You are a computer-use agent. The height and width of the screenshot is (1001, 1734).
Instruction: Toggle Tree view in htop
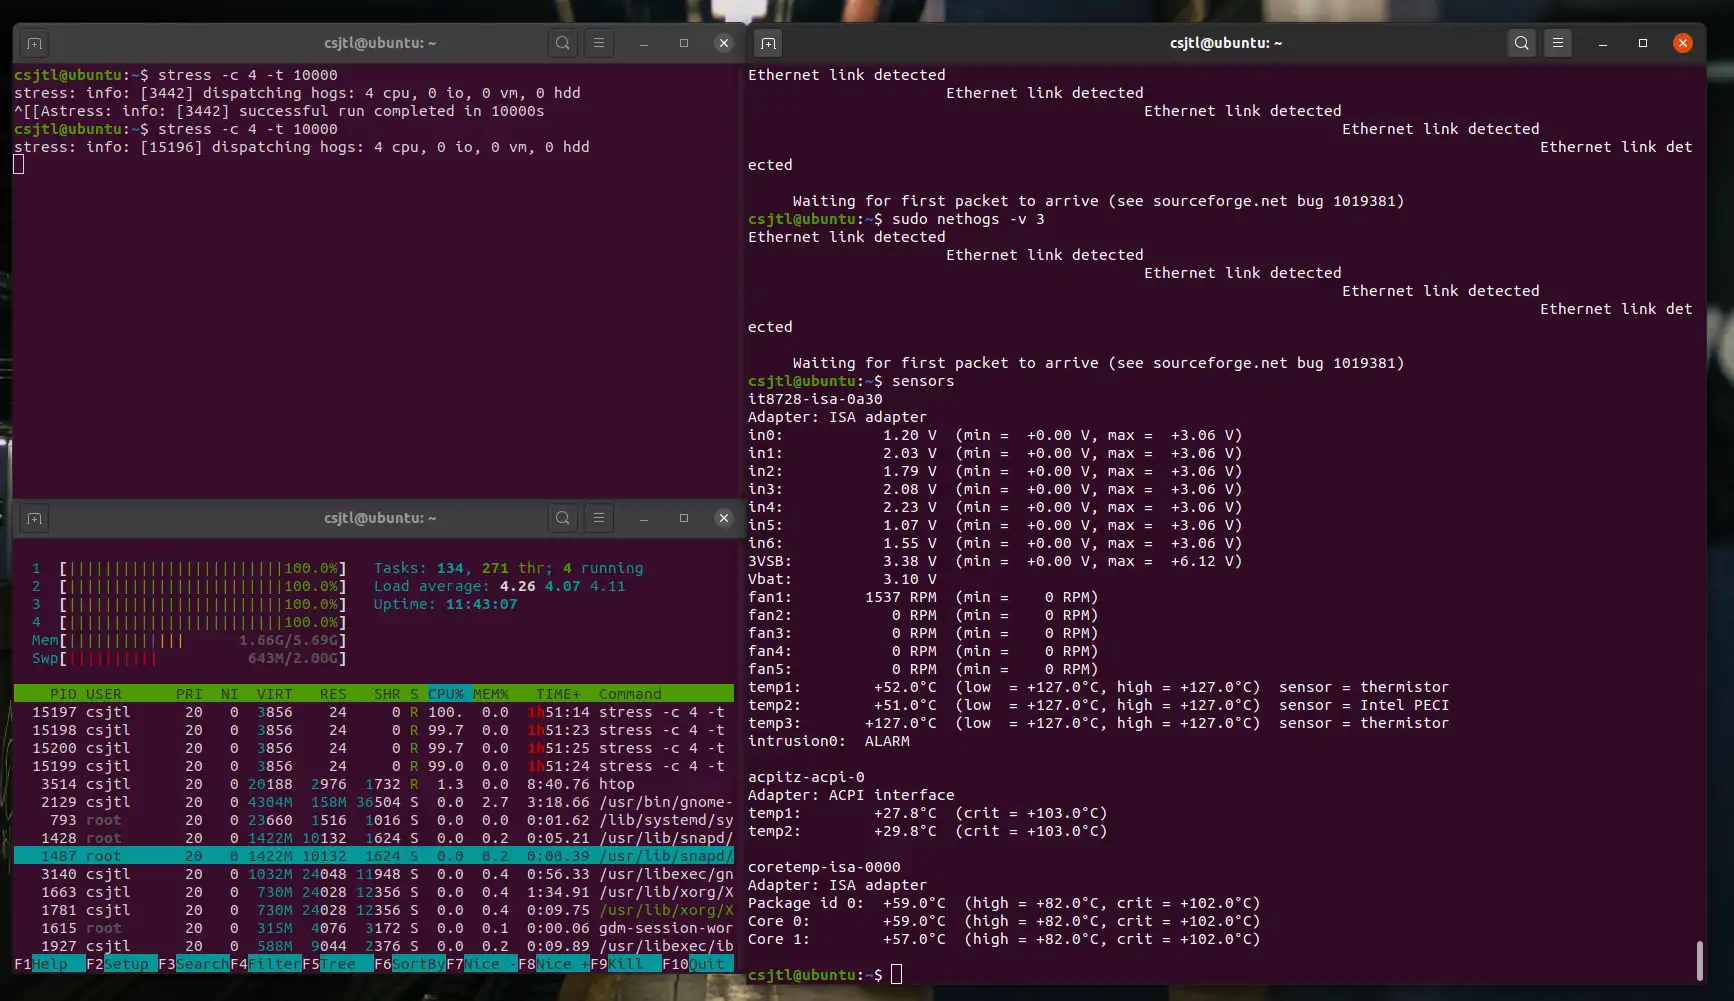pos(338,964)
